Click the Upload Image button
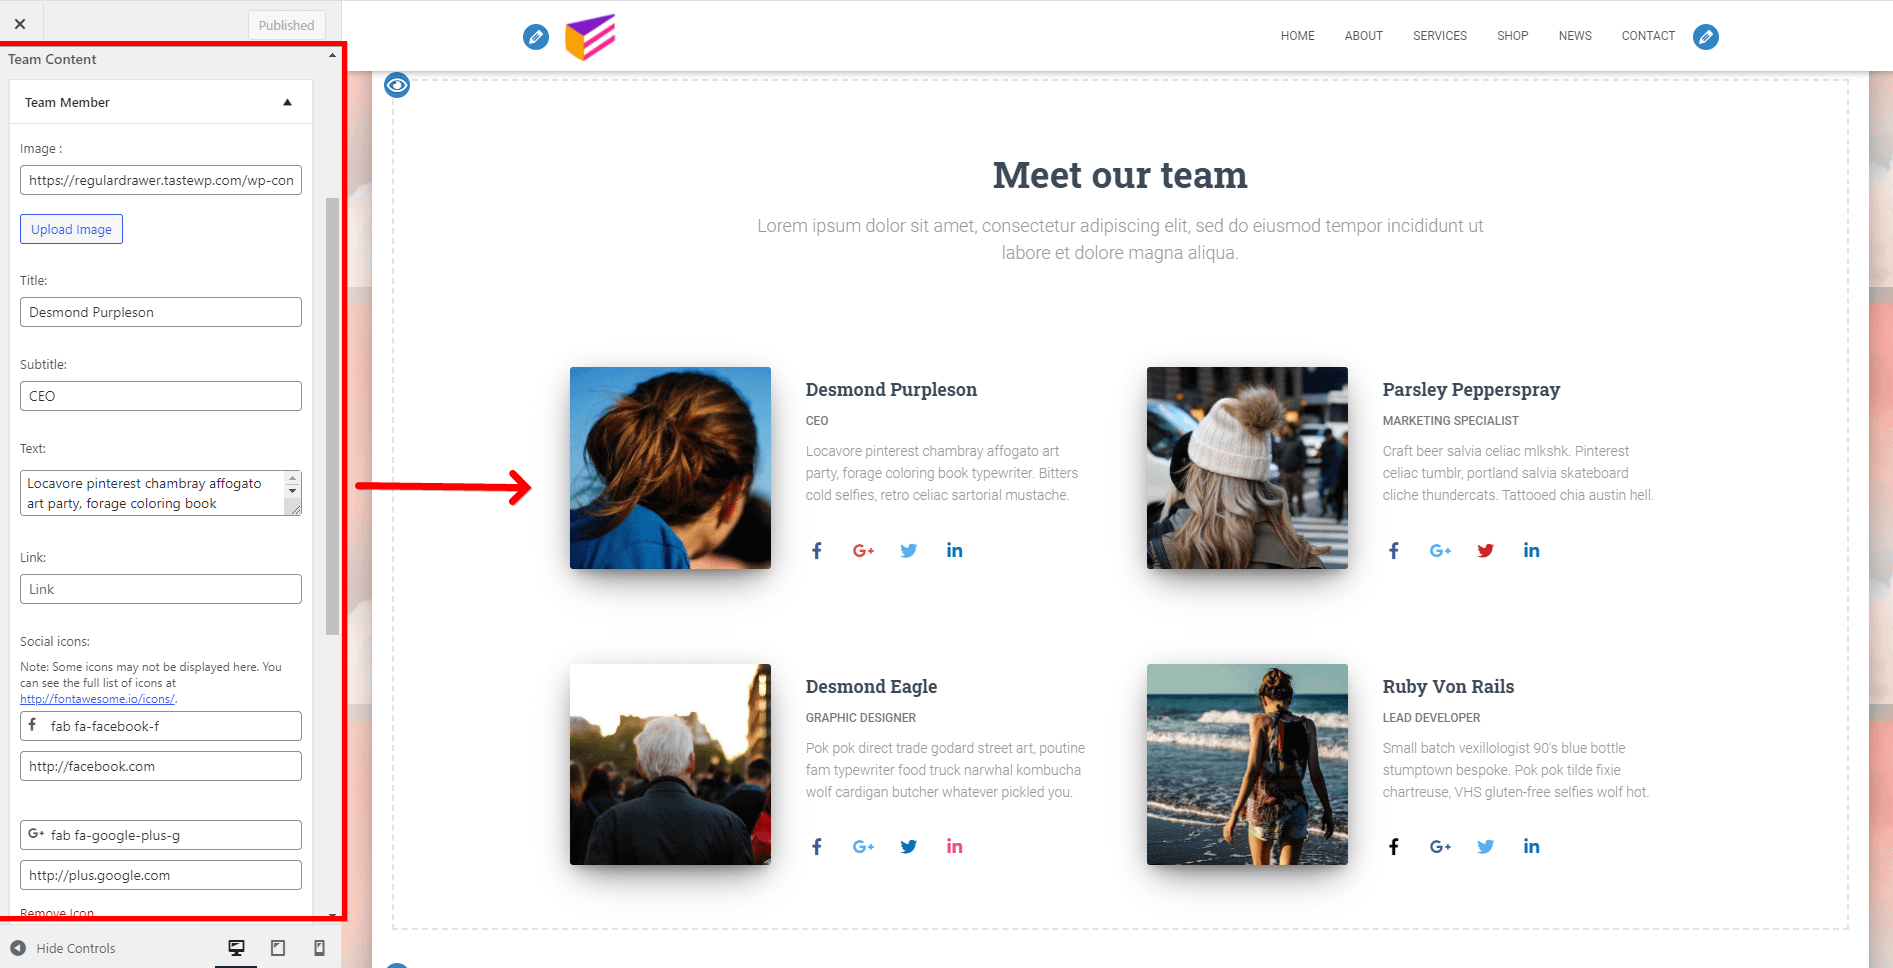The height and width of the screenshot is (968, 1893). [71, 229]
